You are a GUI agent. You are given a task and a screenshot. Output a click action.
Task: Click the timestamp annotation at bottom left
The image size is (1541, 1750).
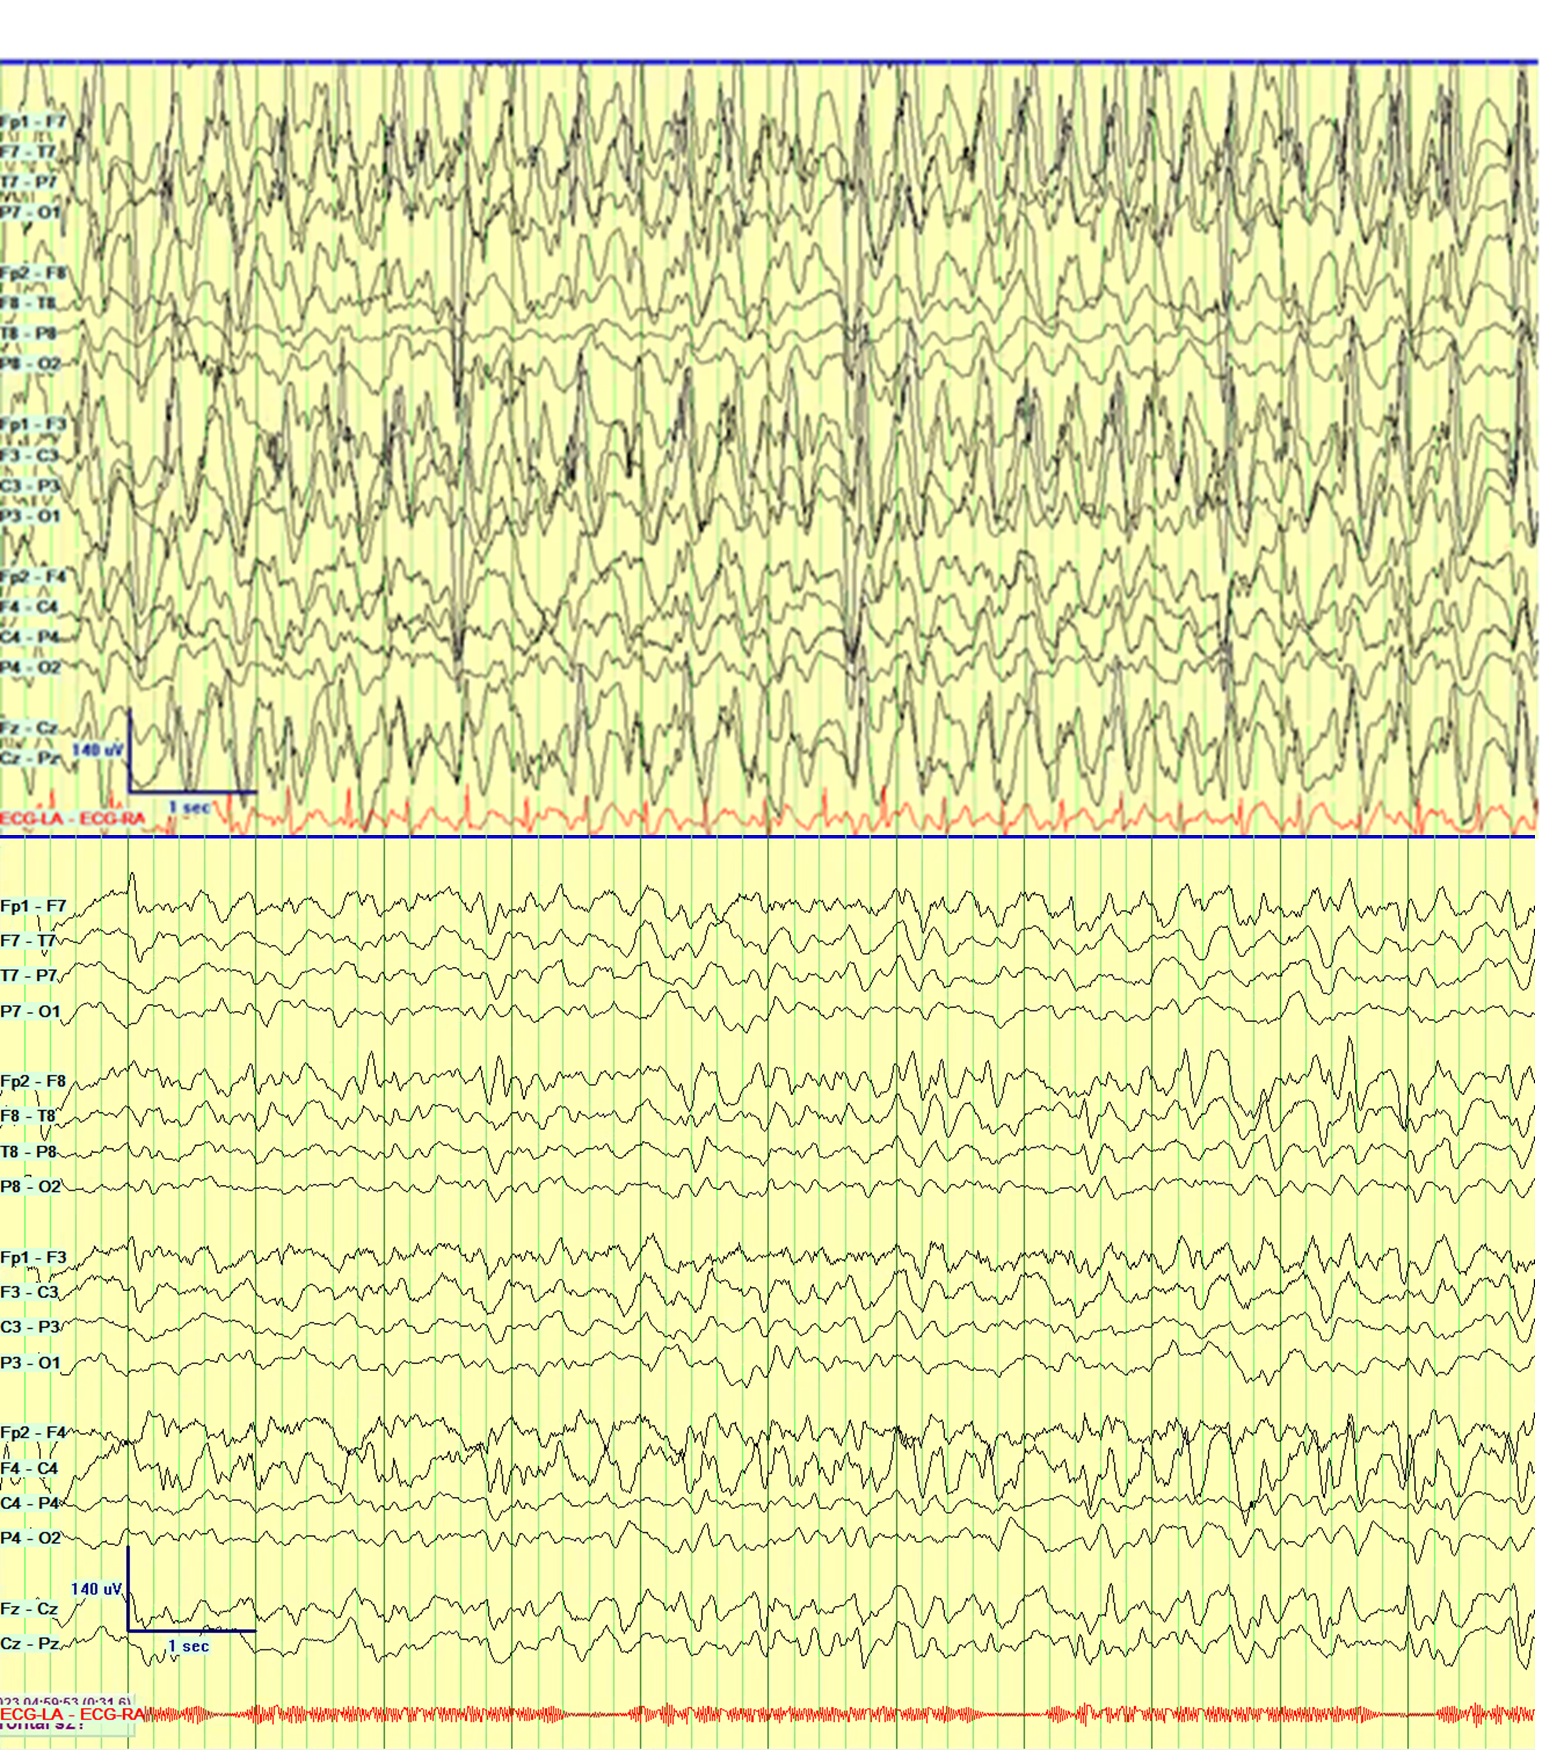point(66,1701)
